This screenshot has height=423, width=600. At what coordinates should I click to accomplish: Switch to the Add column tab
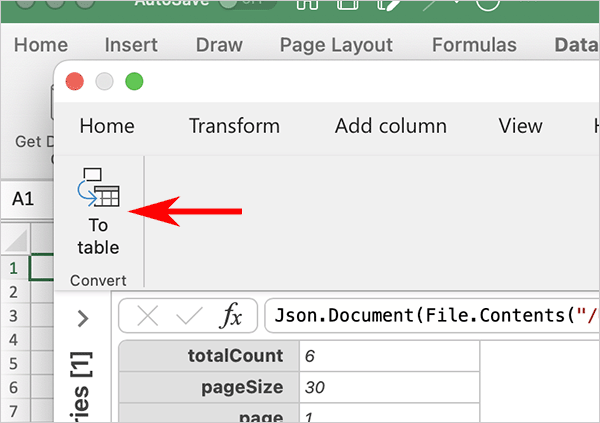pos(390,126)
